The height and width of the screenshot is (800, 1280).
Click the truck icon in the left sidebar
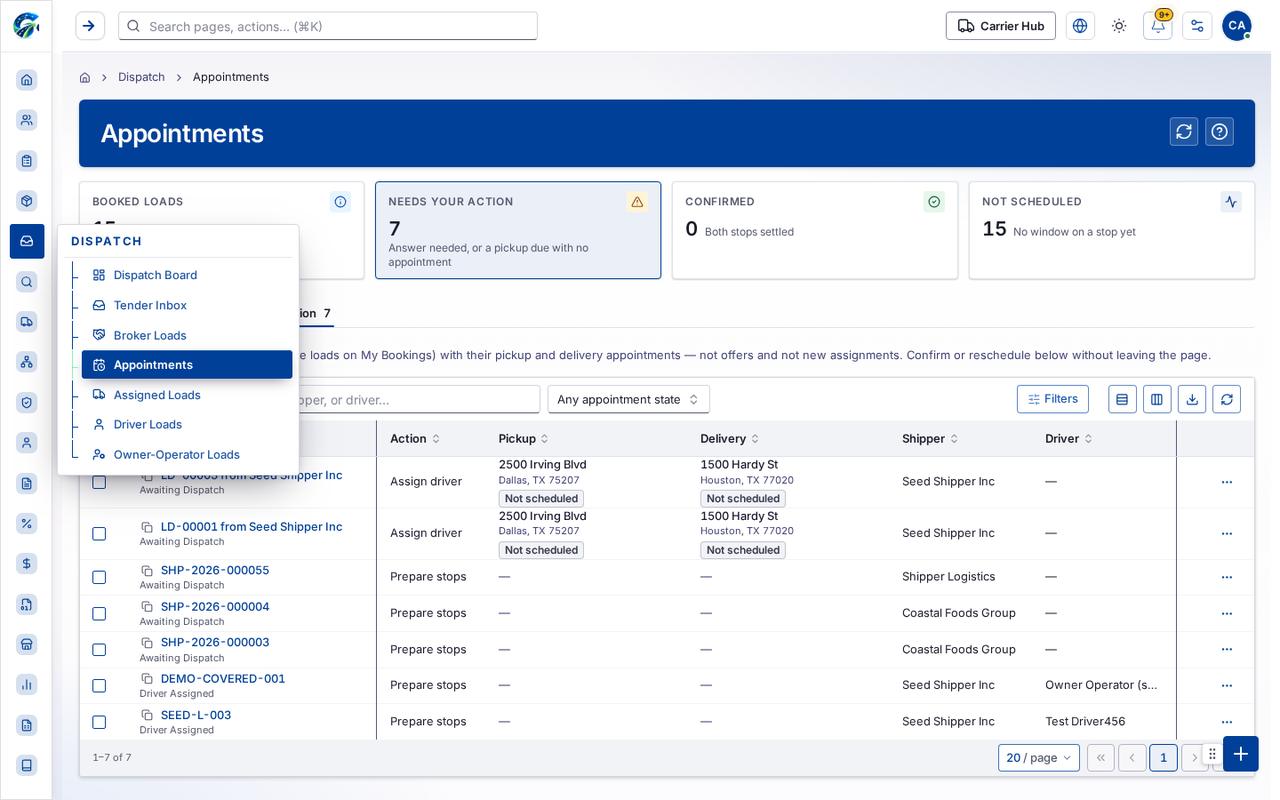27,322
